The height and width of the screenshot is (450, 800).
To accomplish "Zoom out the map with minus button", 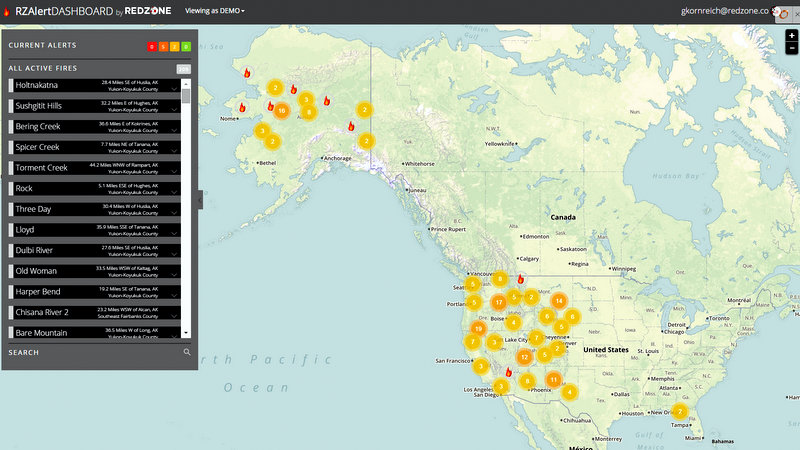I will coord(791,48).
